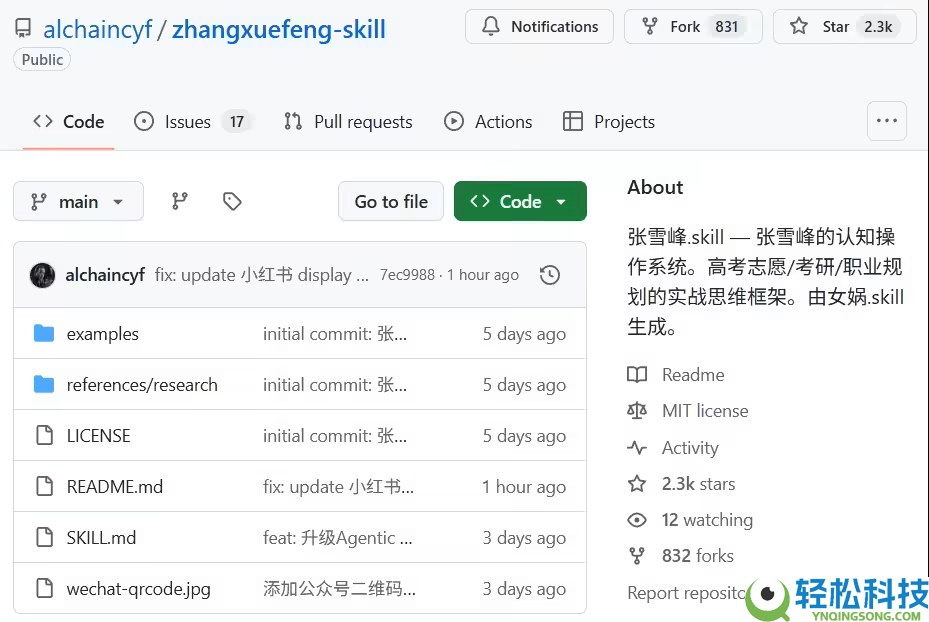Open commit hash 7ec9988
This screenshot has width=929, height=622.
click(x=407, y=275)
